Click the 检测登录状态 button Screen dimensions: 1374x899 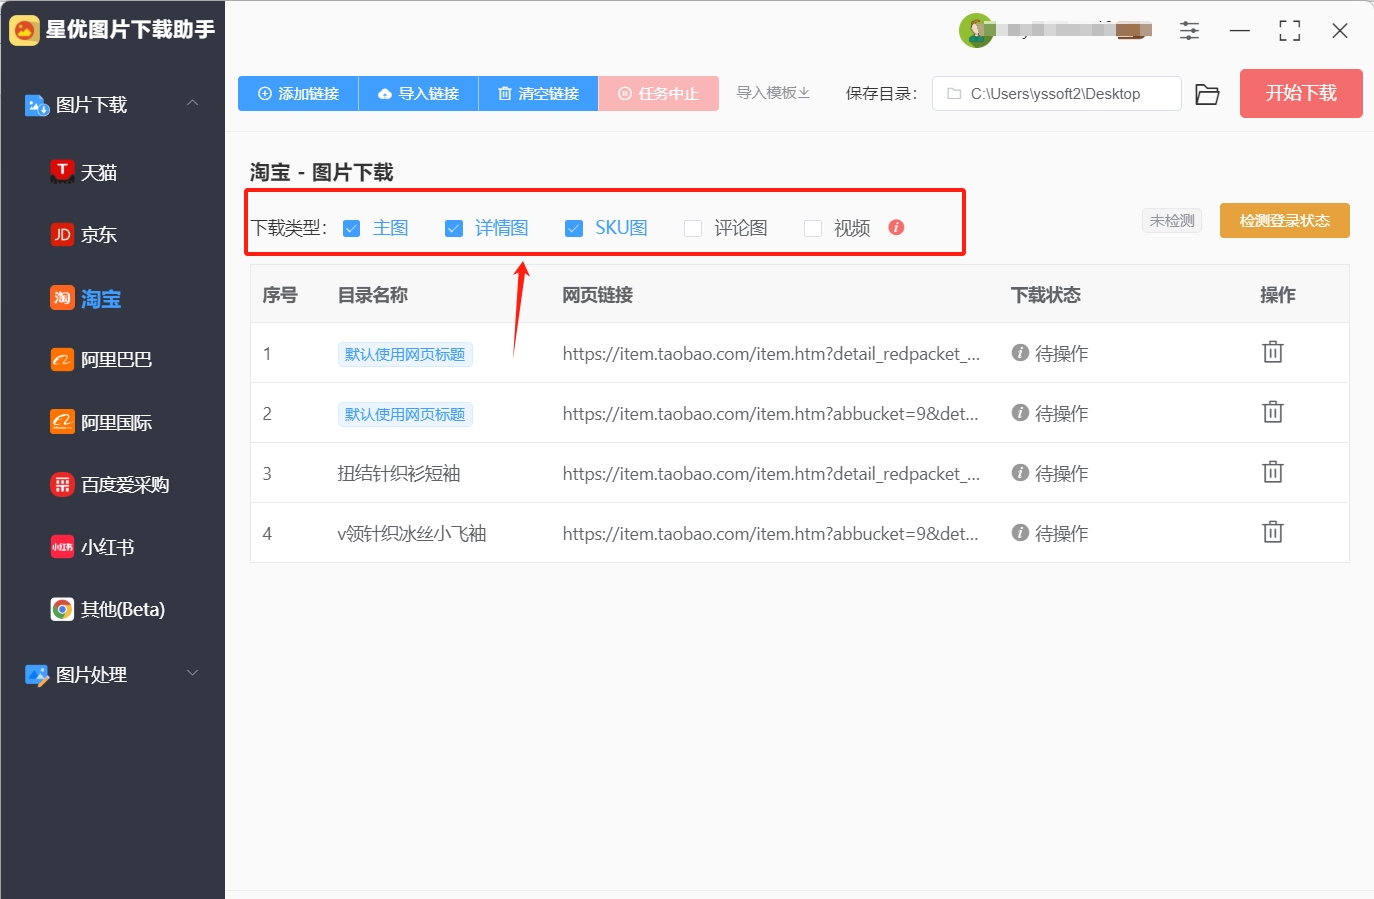click(x=1284, y=221)
